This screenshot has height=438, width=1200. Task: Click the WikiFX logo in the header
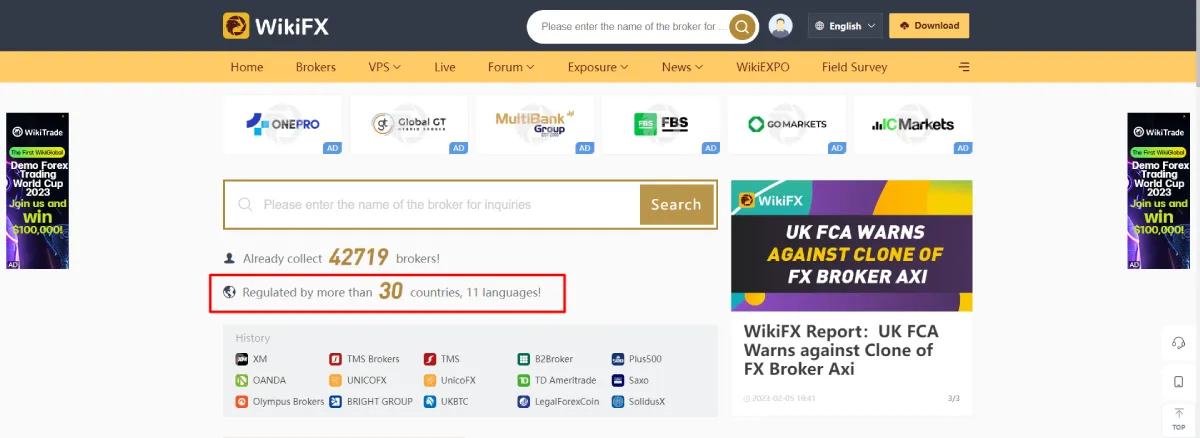tap(276, 26)
